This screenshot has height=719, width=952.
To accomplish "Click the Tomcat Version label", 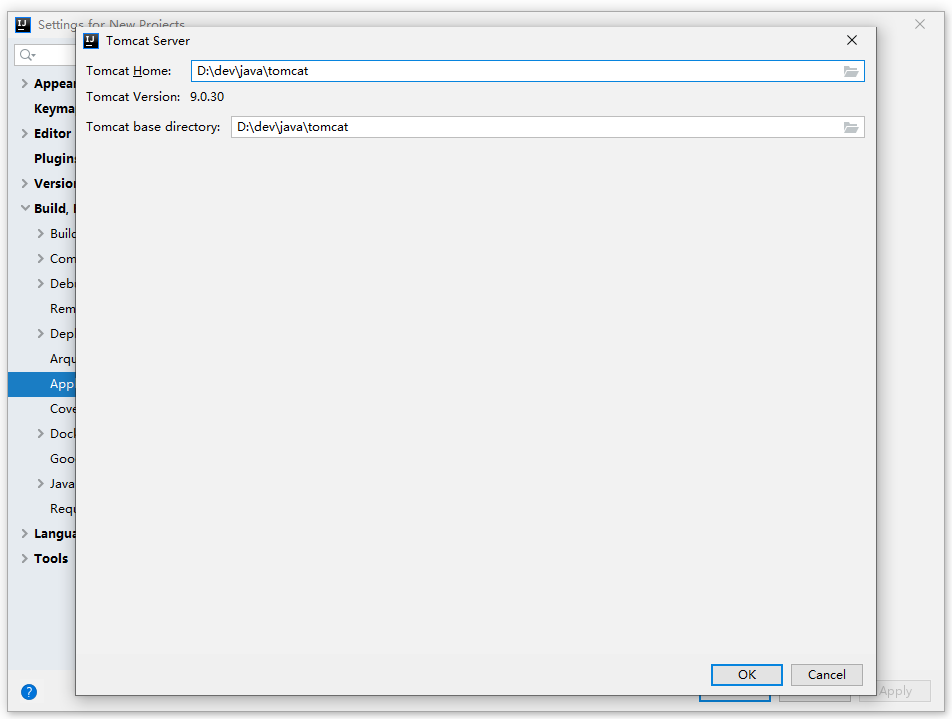I will (133, 97).
